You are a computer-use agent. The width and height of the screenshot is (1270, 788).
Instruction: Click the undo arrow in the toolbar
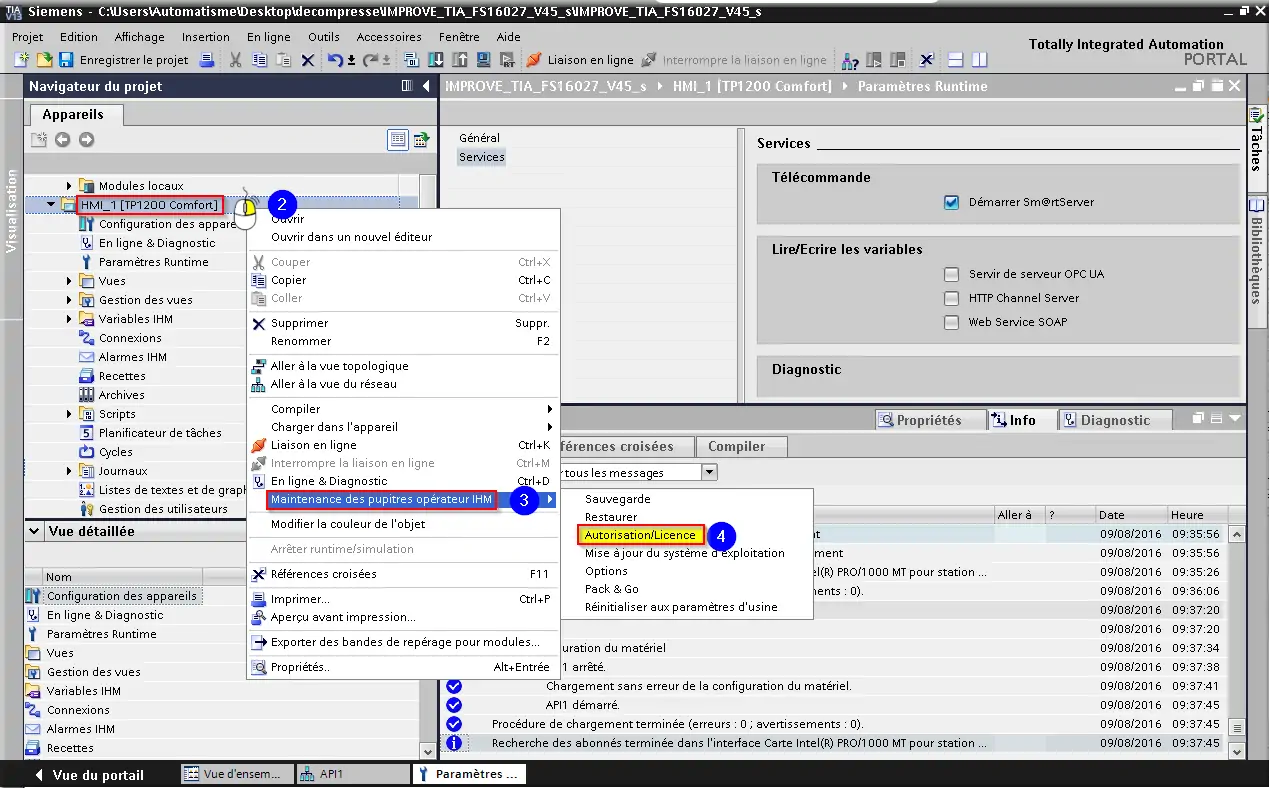tap(334, 60)
